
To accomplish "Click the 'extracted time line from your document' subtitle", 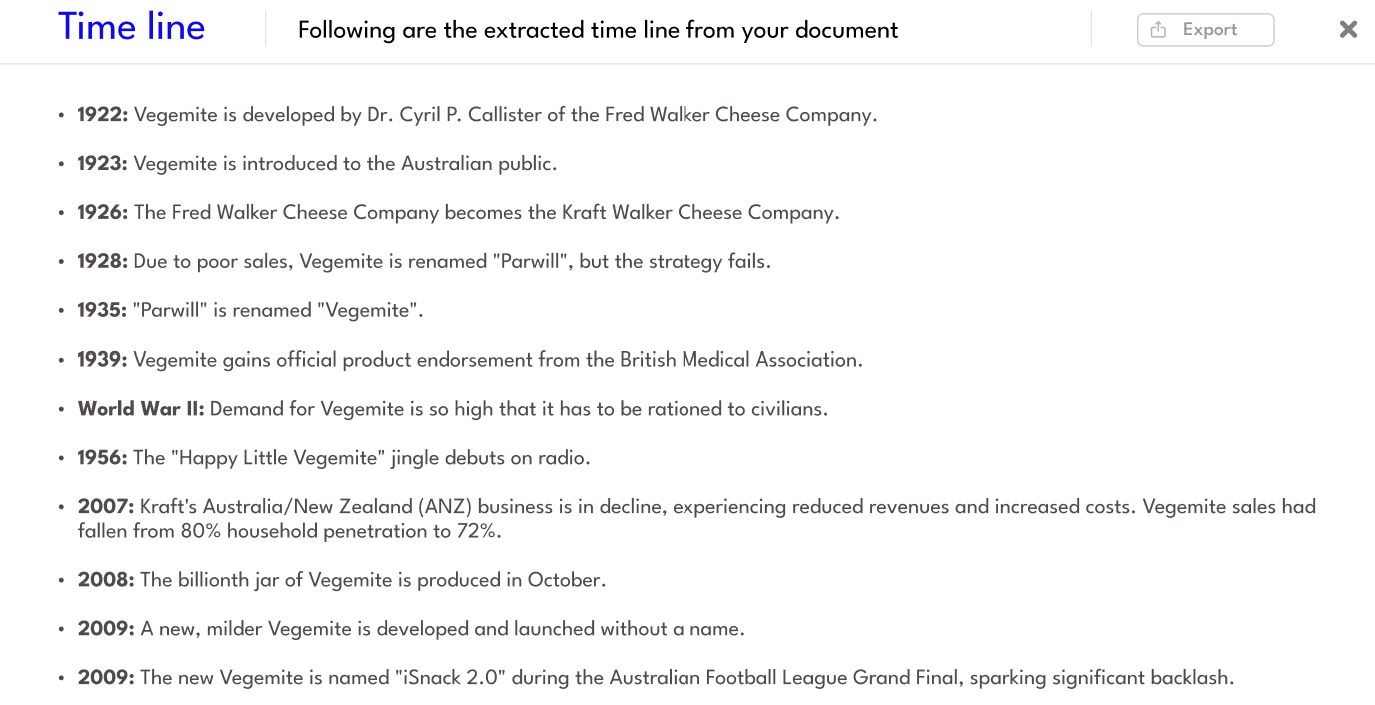I will pyautogui.click(x=598, y=31).
